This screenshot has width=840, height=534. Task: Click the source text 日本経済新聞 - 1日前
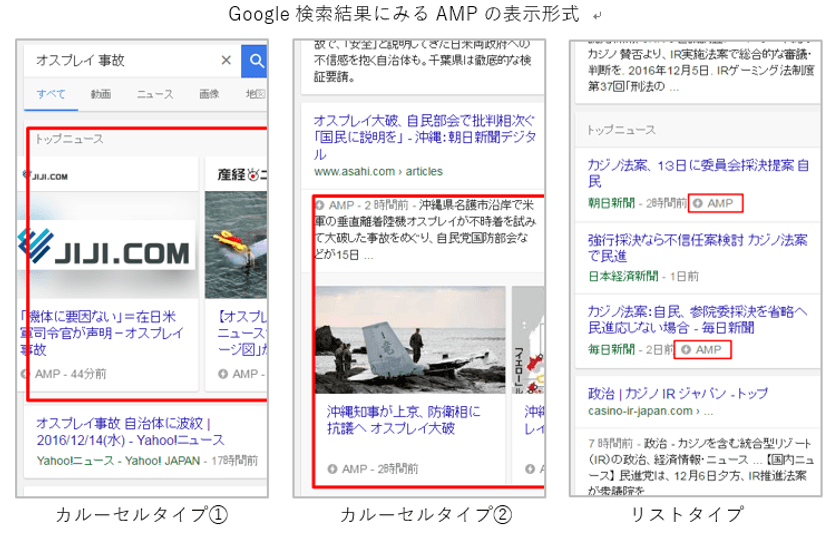pos(643,276)
